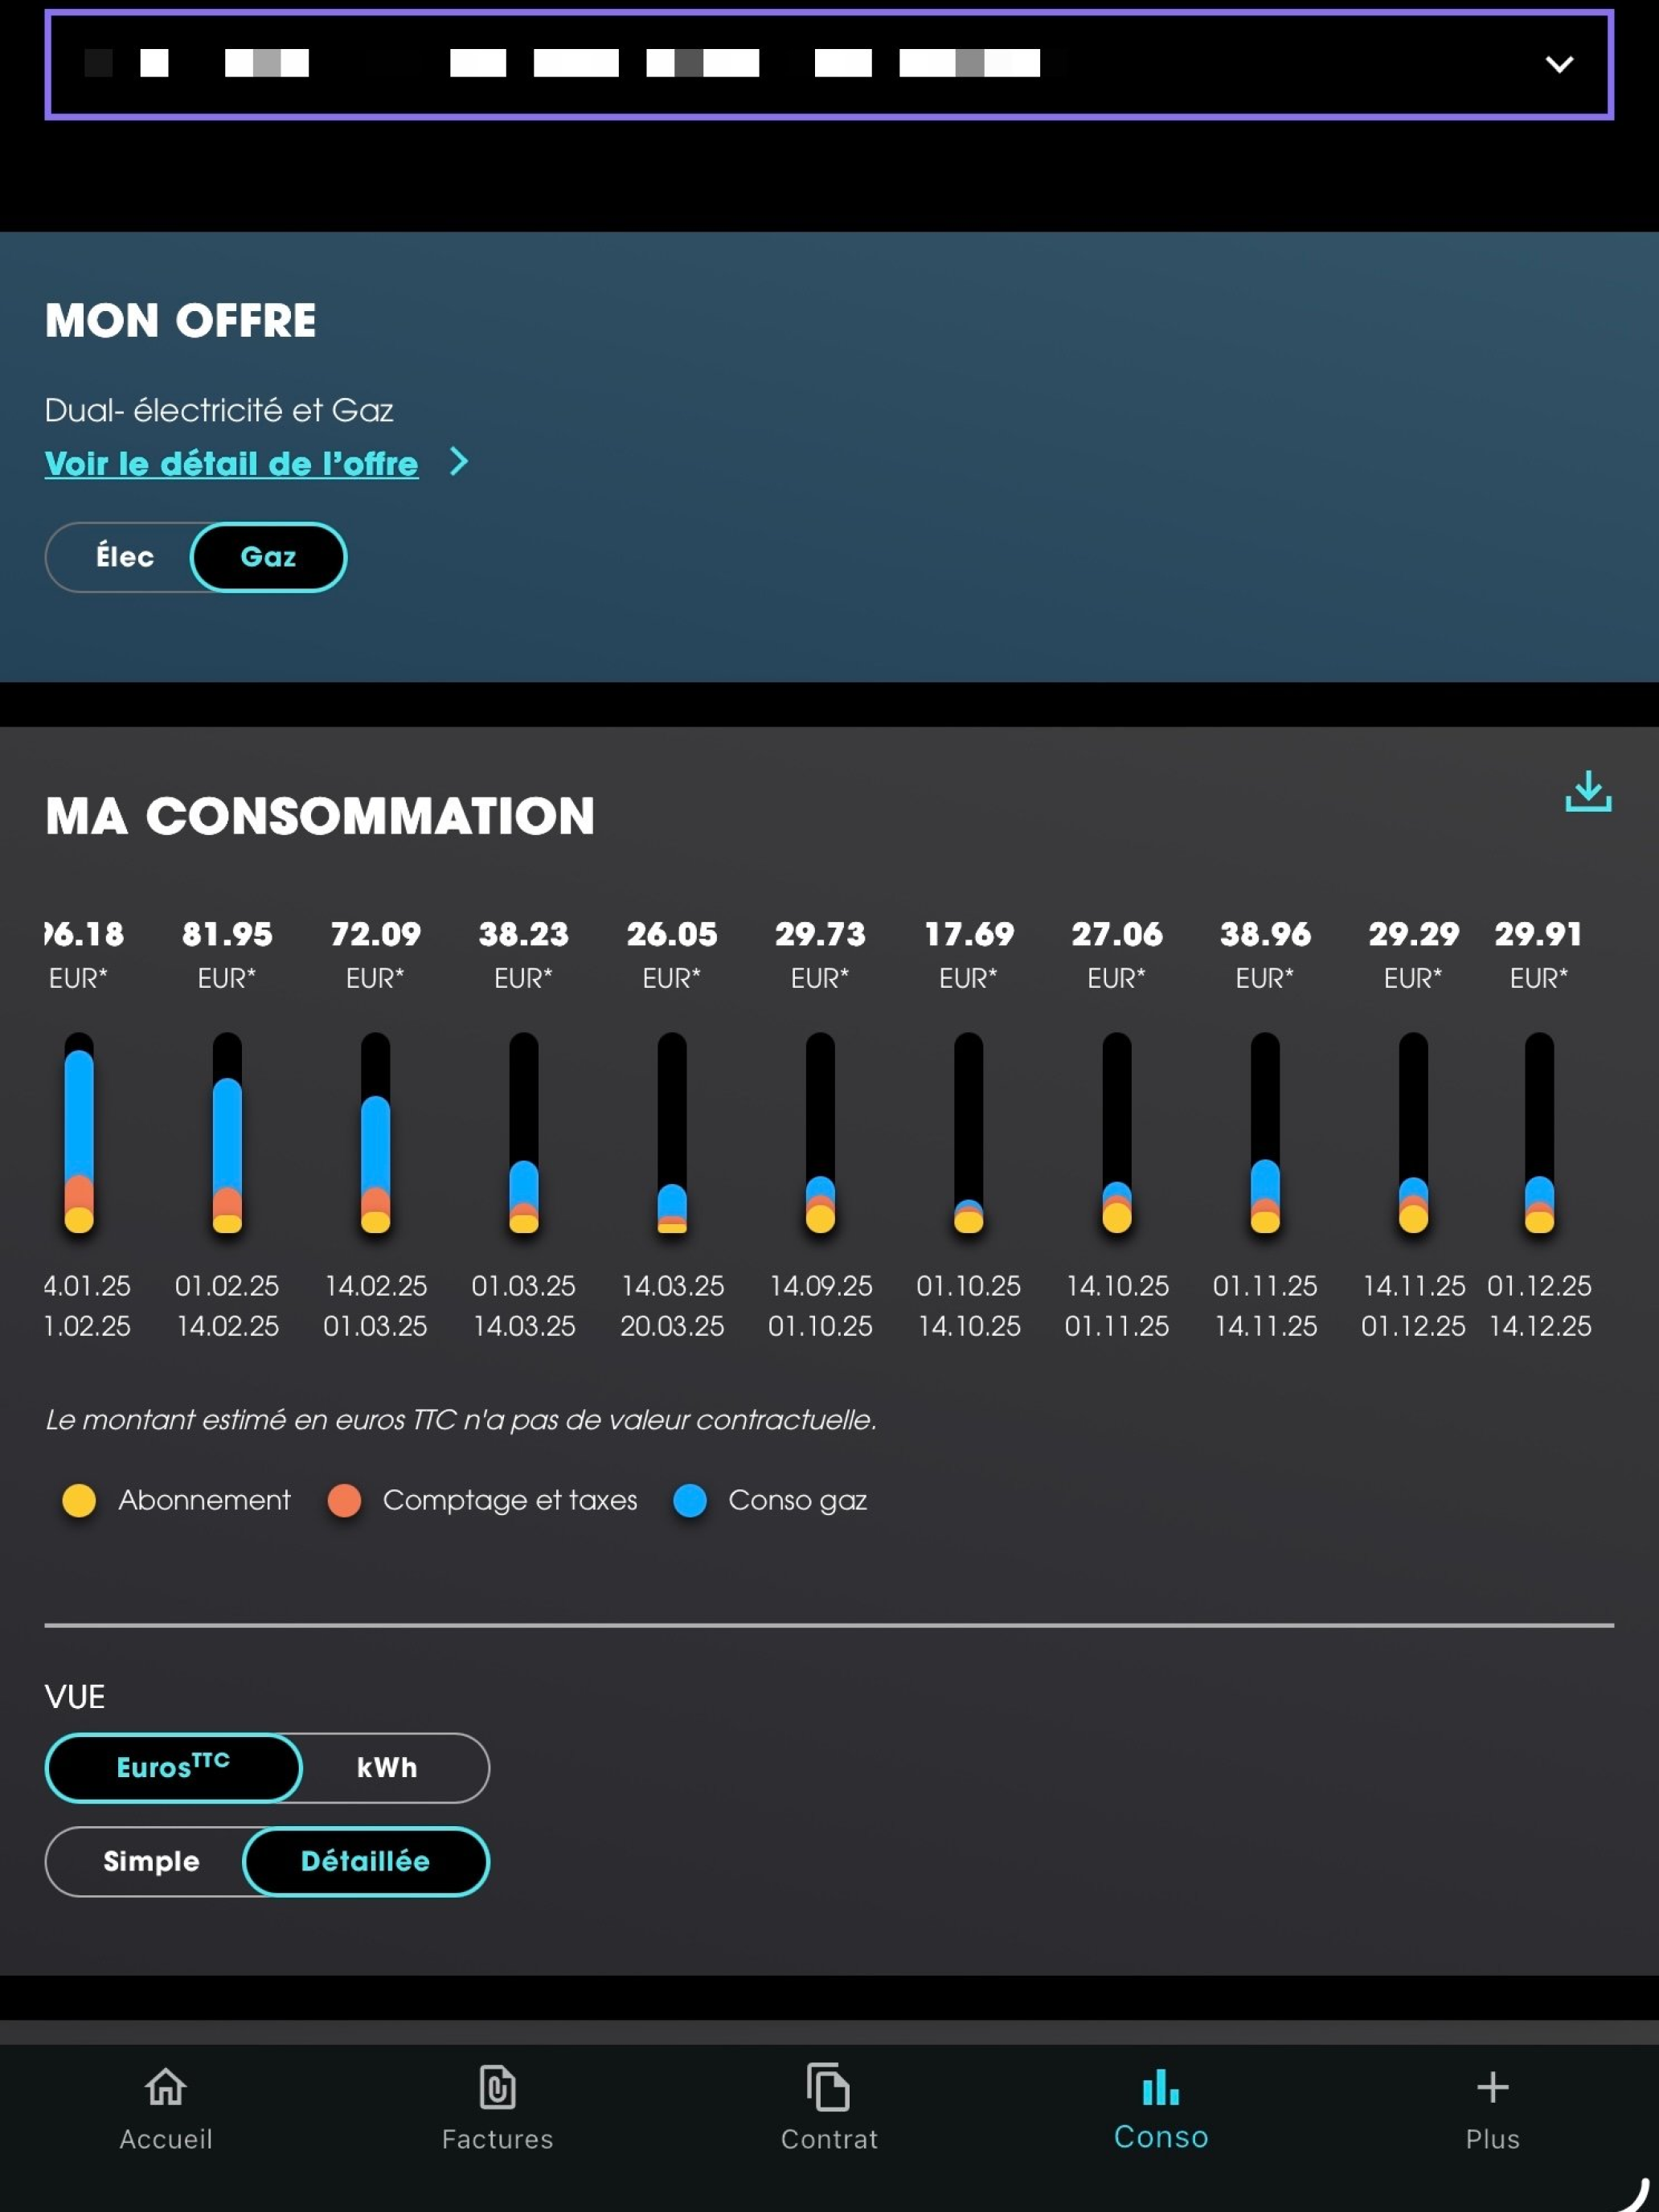Tap the blue Conso gaz legend dot
1659x2212 pixels.
coord(690,1500)
